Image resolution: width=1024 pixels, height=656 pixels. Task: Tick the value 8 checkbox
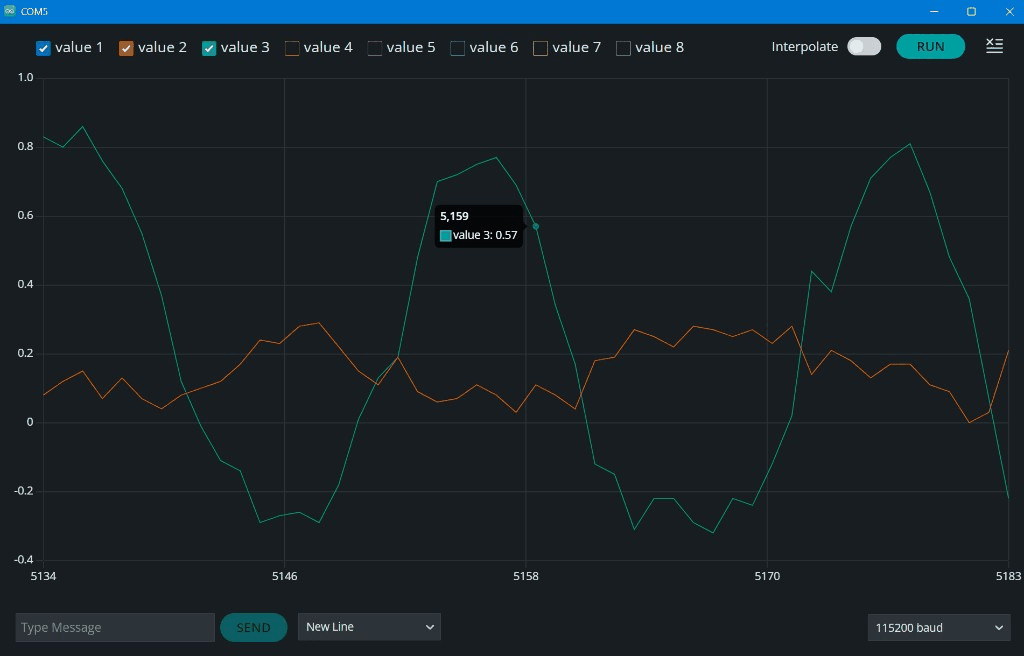point(624,48)
